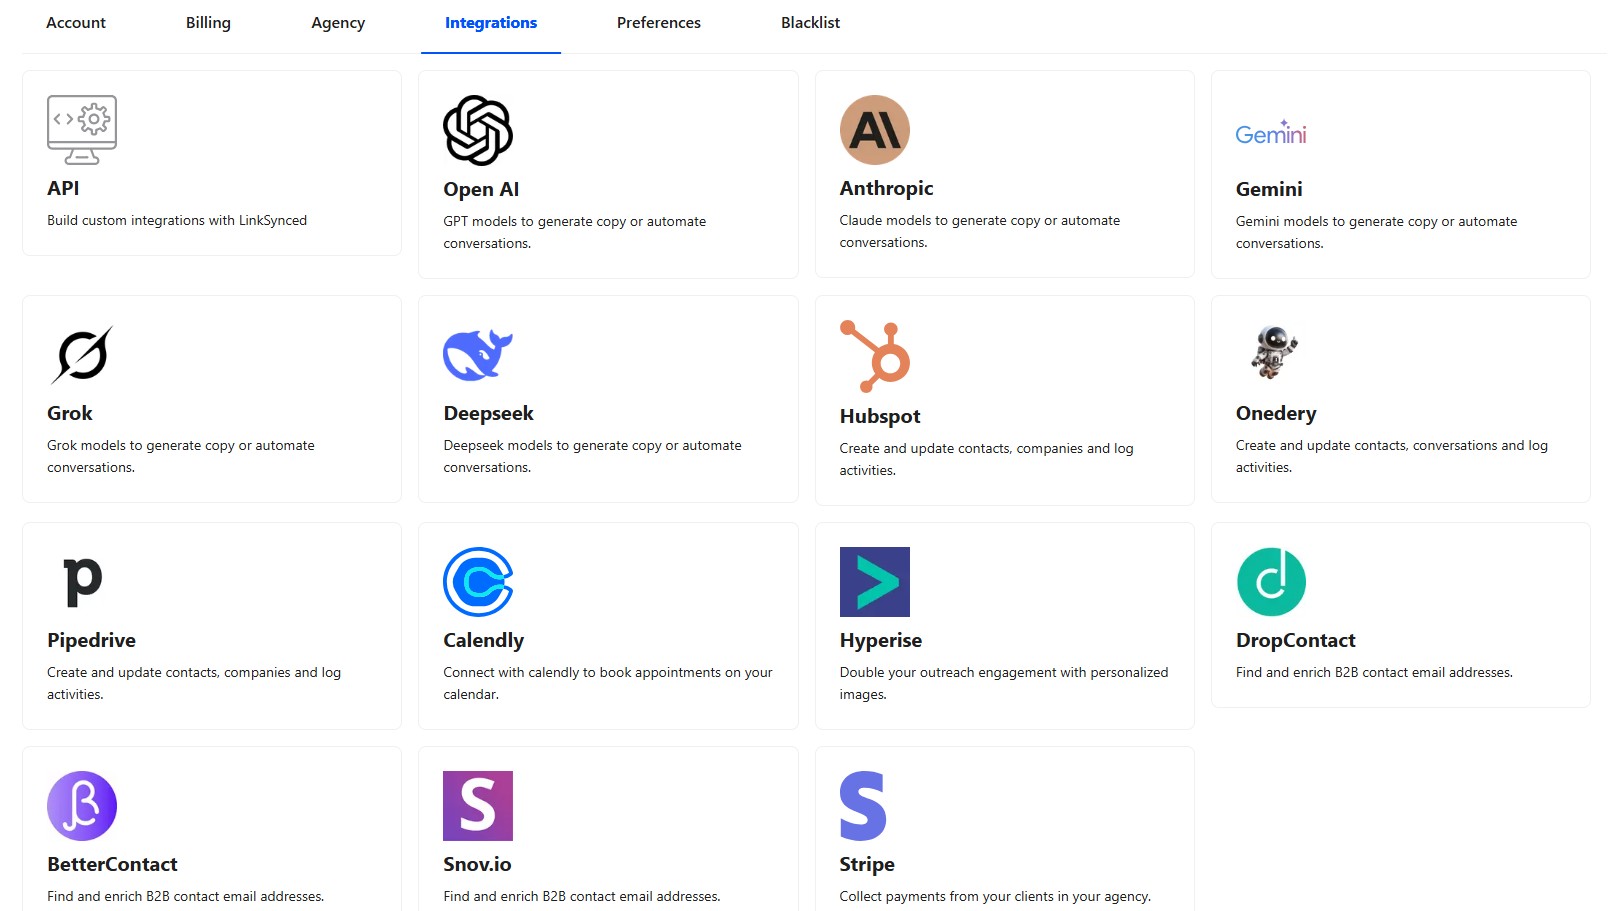Click 'Build custom integrations with LinkSynced' text
Image resolution: width=1620 pixels, height=911 pixels.
(177, 221)
